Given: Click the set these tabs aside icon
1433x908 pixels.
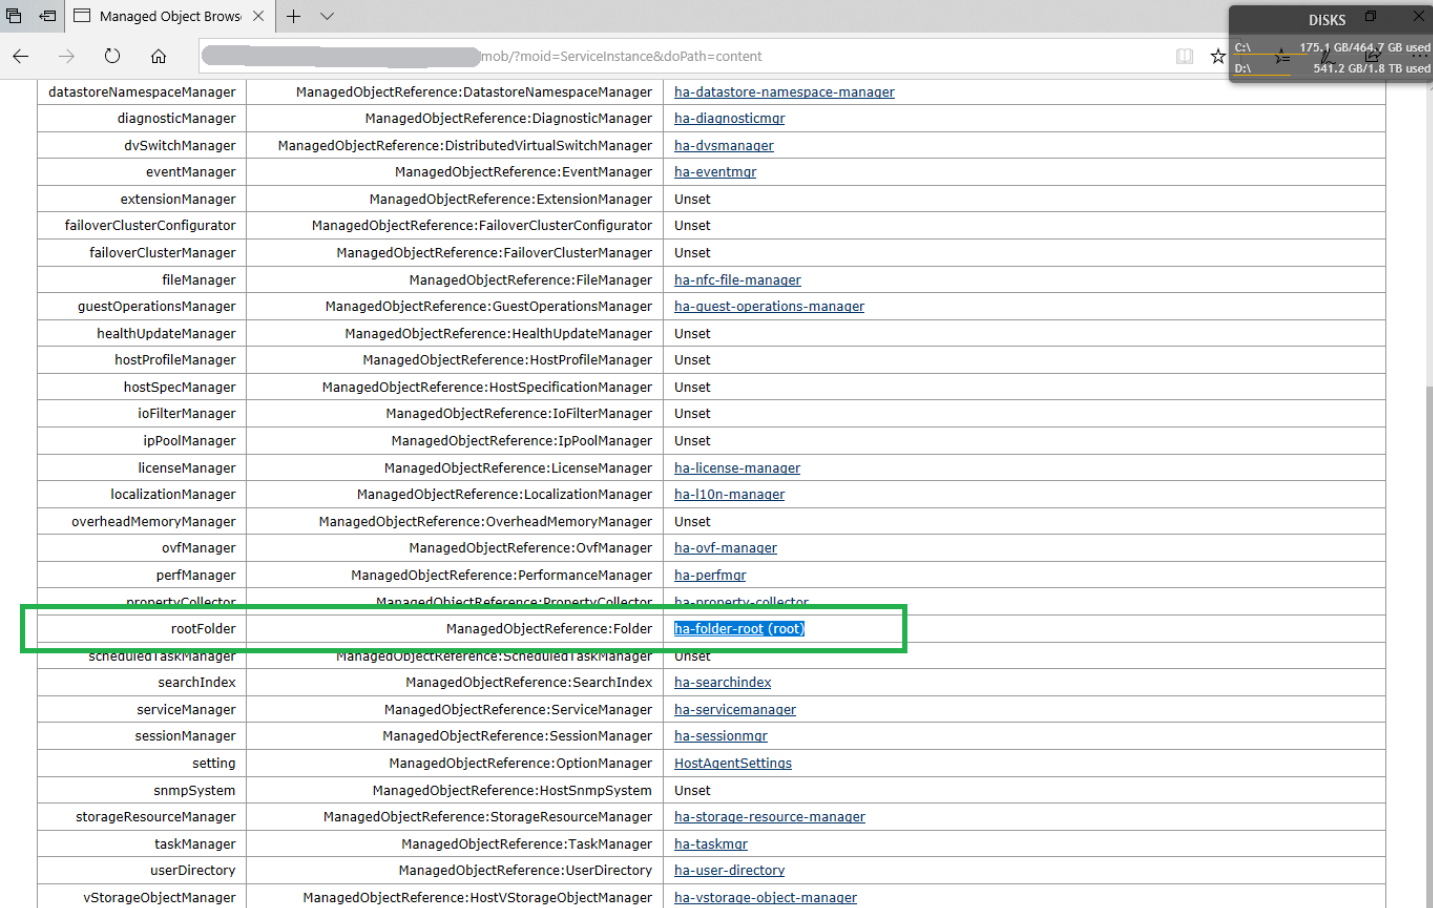Looking at the screenshot, I should pyautogui.click(x=47, y=16).
